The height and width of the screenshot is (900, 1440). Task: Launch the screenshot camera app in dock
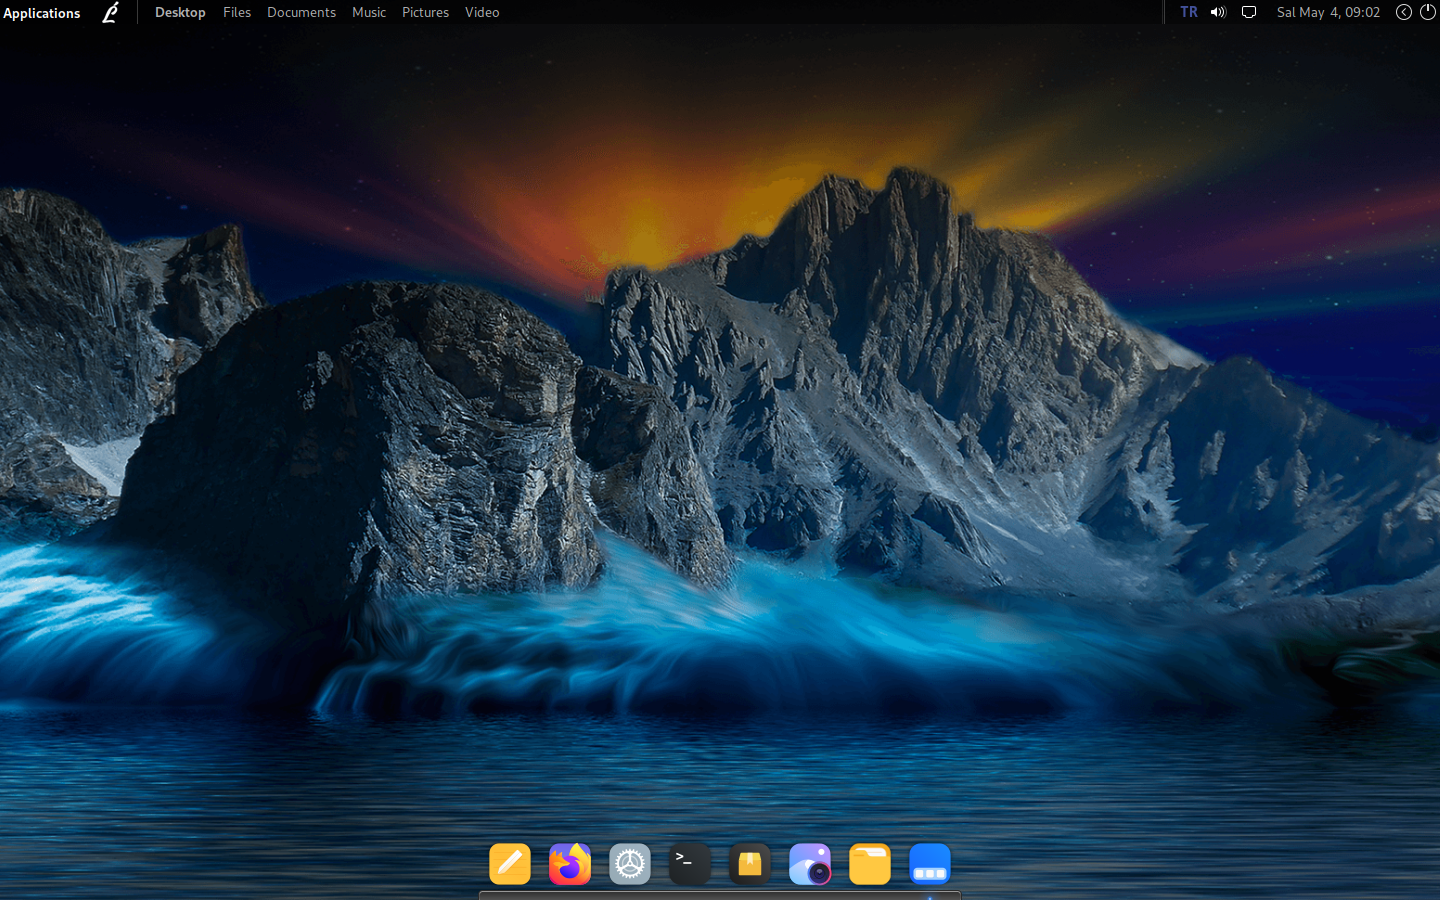coord(810,864)
